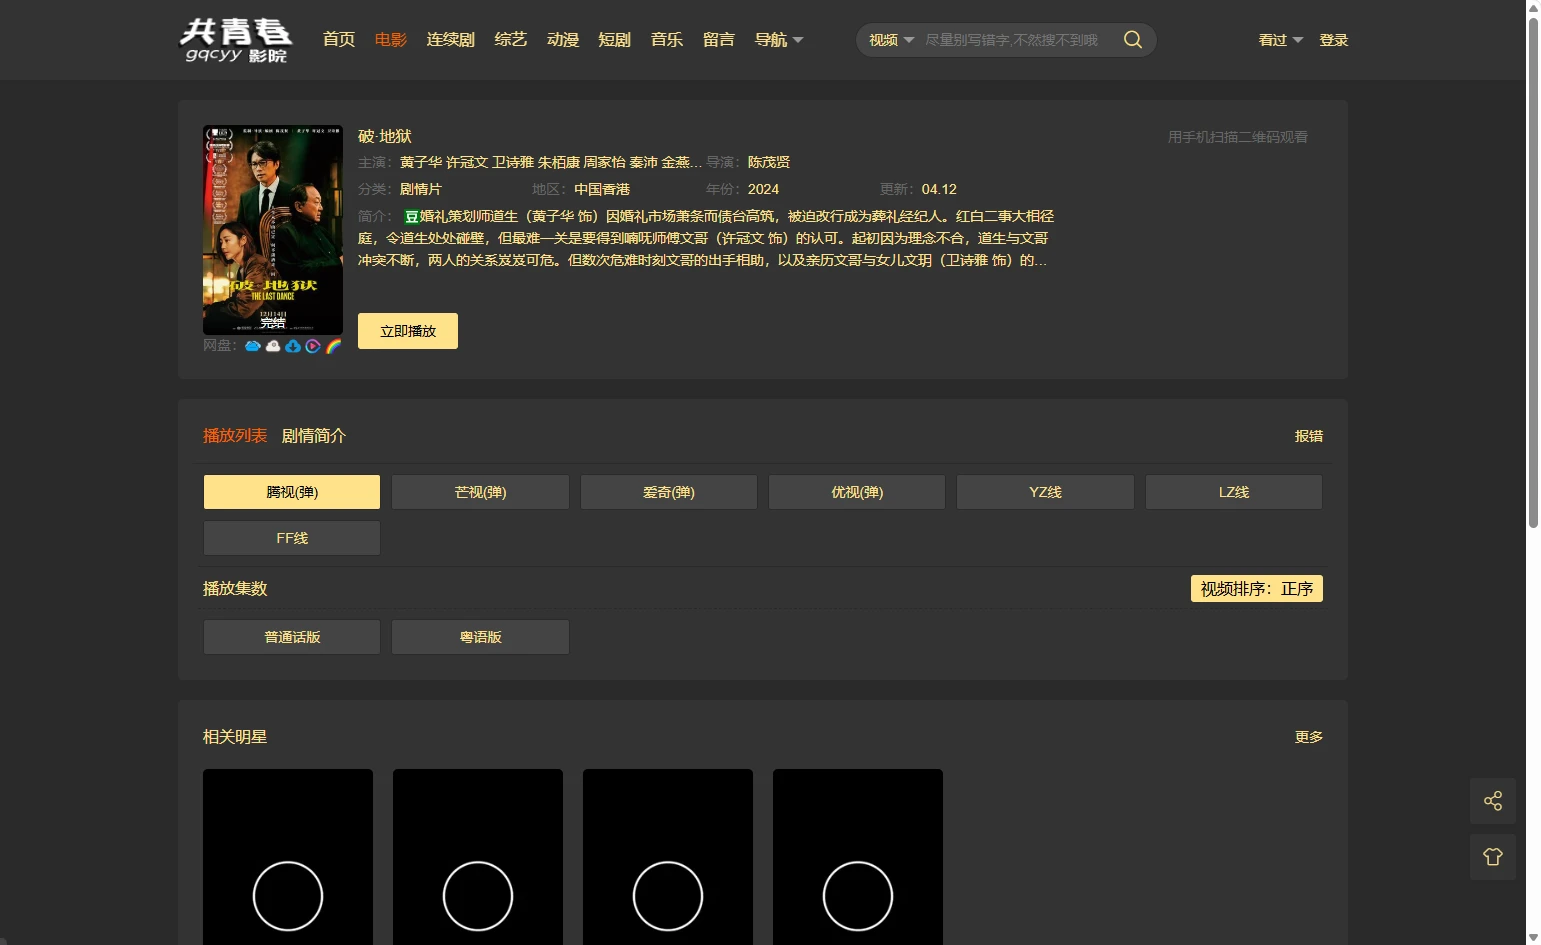The height and width of the screenshot is (945, 1541).
Task: Click the 共青春 影院 site logo
Action: tap(236, 40)
